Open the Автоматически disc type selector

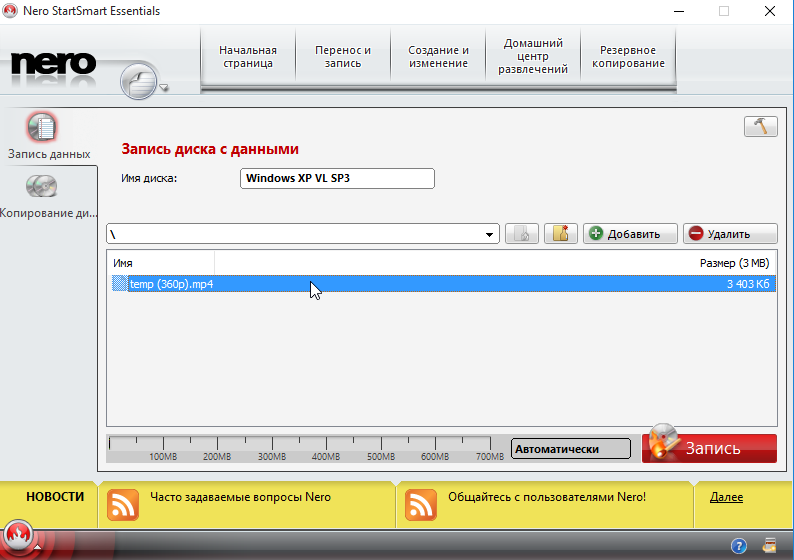pyautogui.click(x=571, y=449)
